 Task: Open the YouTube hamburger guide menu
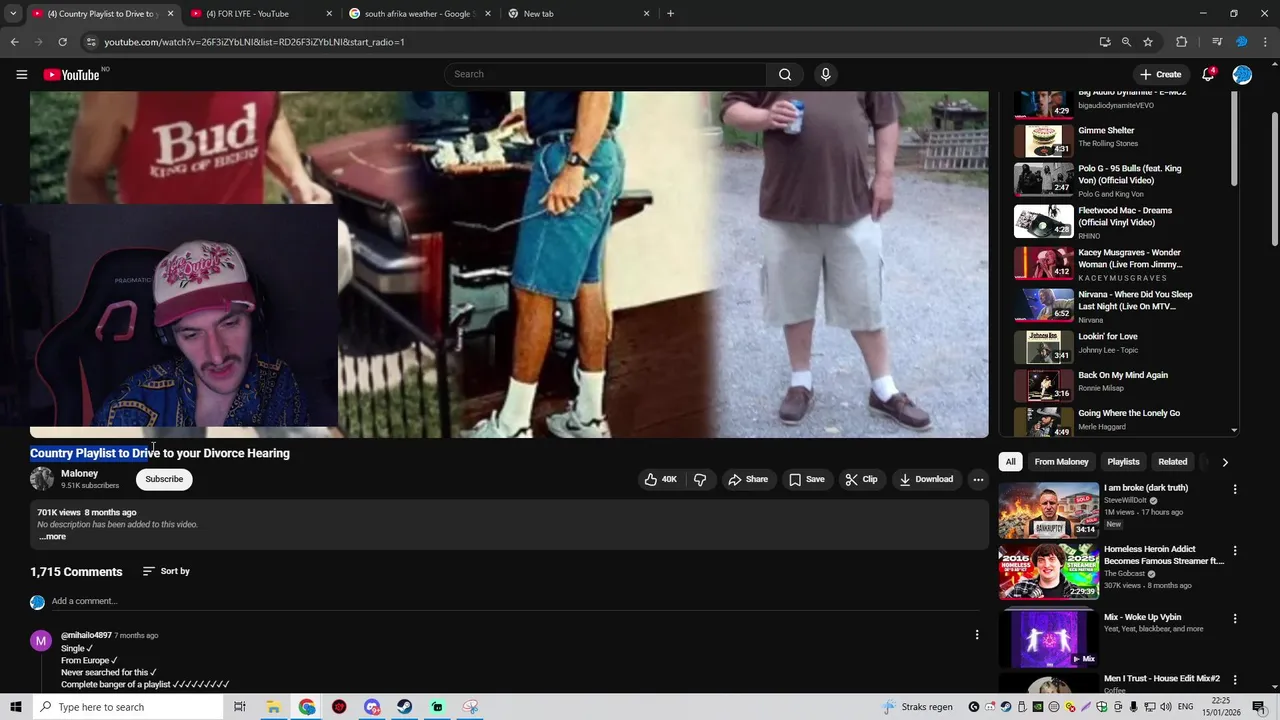21,74
